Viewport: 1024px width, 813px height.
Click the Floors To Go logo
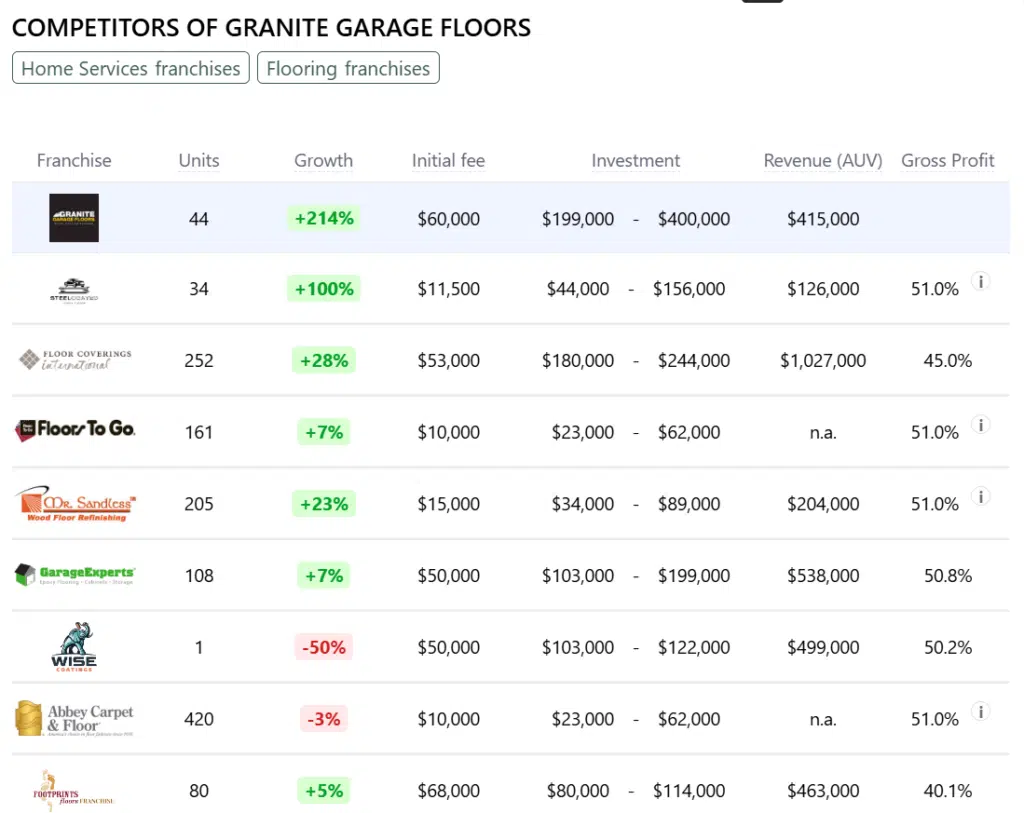pos(74,430)
